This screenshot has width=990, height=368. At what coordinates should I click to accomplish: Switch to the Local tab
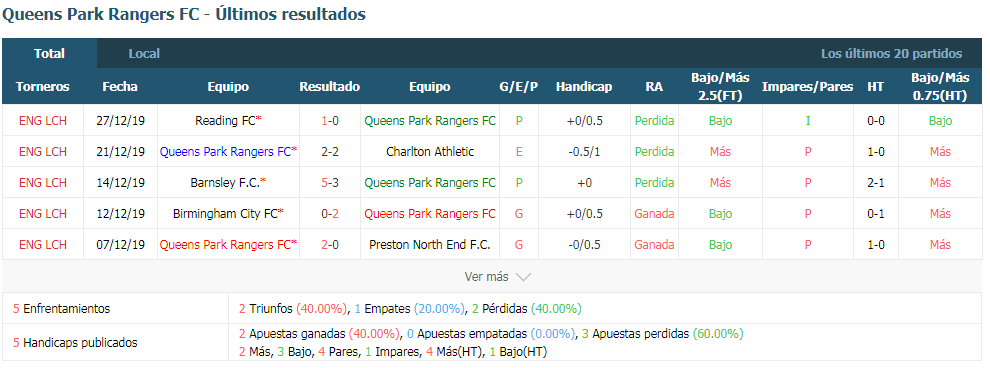[144, 54]
